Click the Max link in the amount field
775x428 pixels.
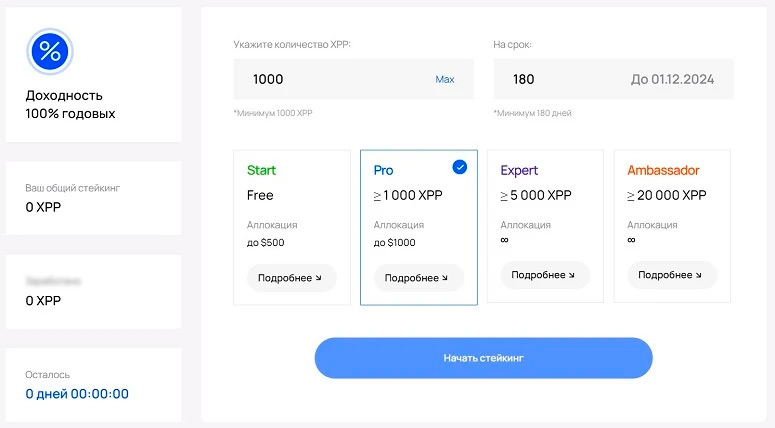[445, 79]
